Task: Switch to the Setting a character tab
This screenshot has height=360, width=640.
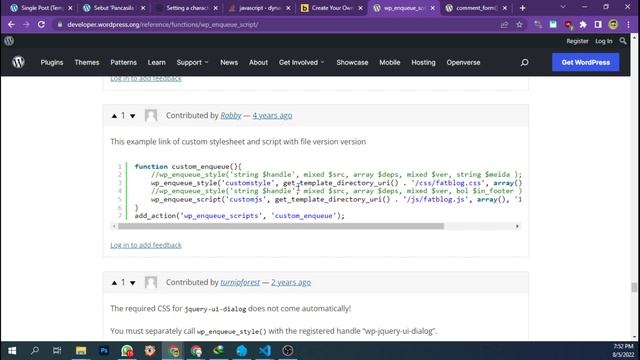Action: click(x=187, y=8)
